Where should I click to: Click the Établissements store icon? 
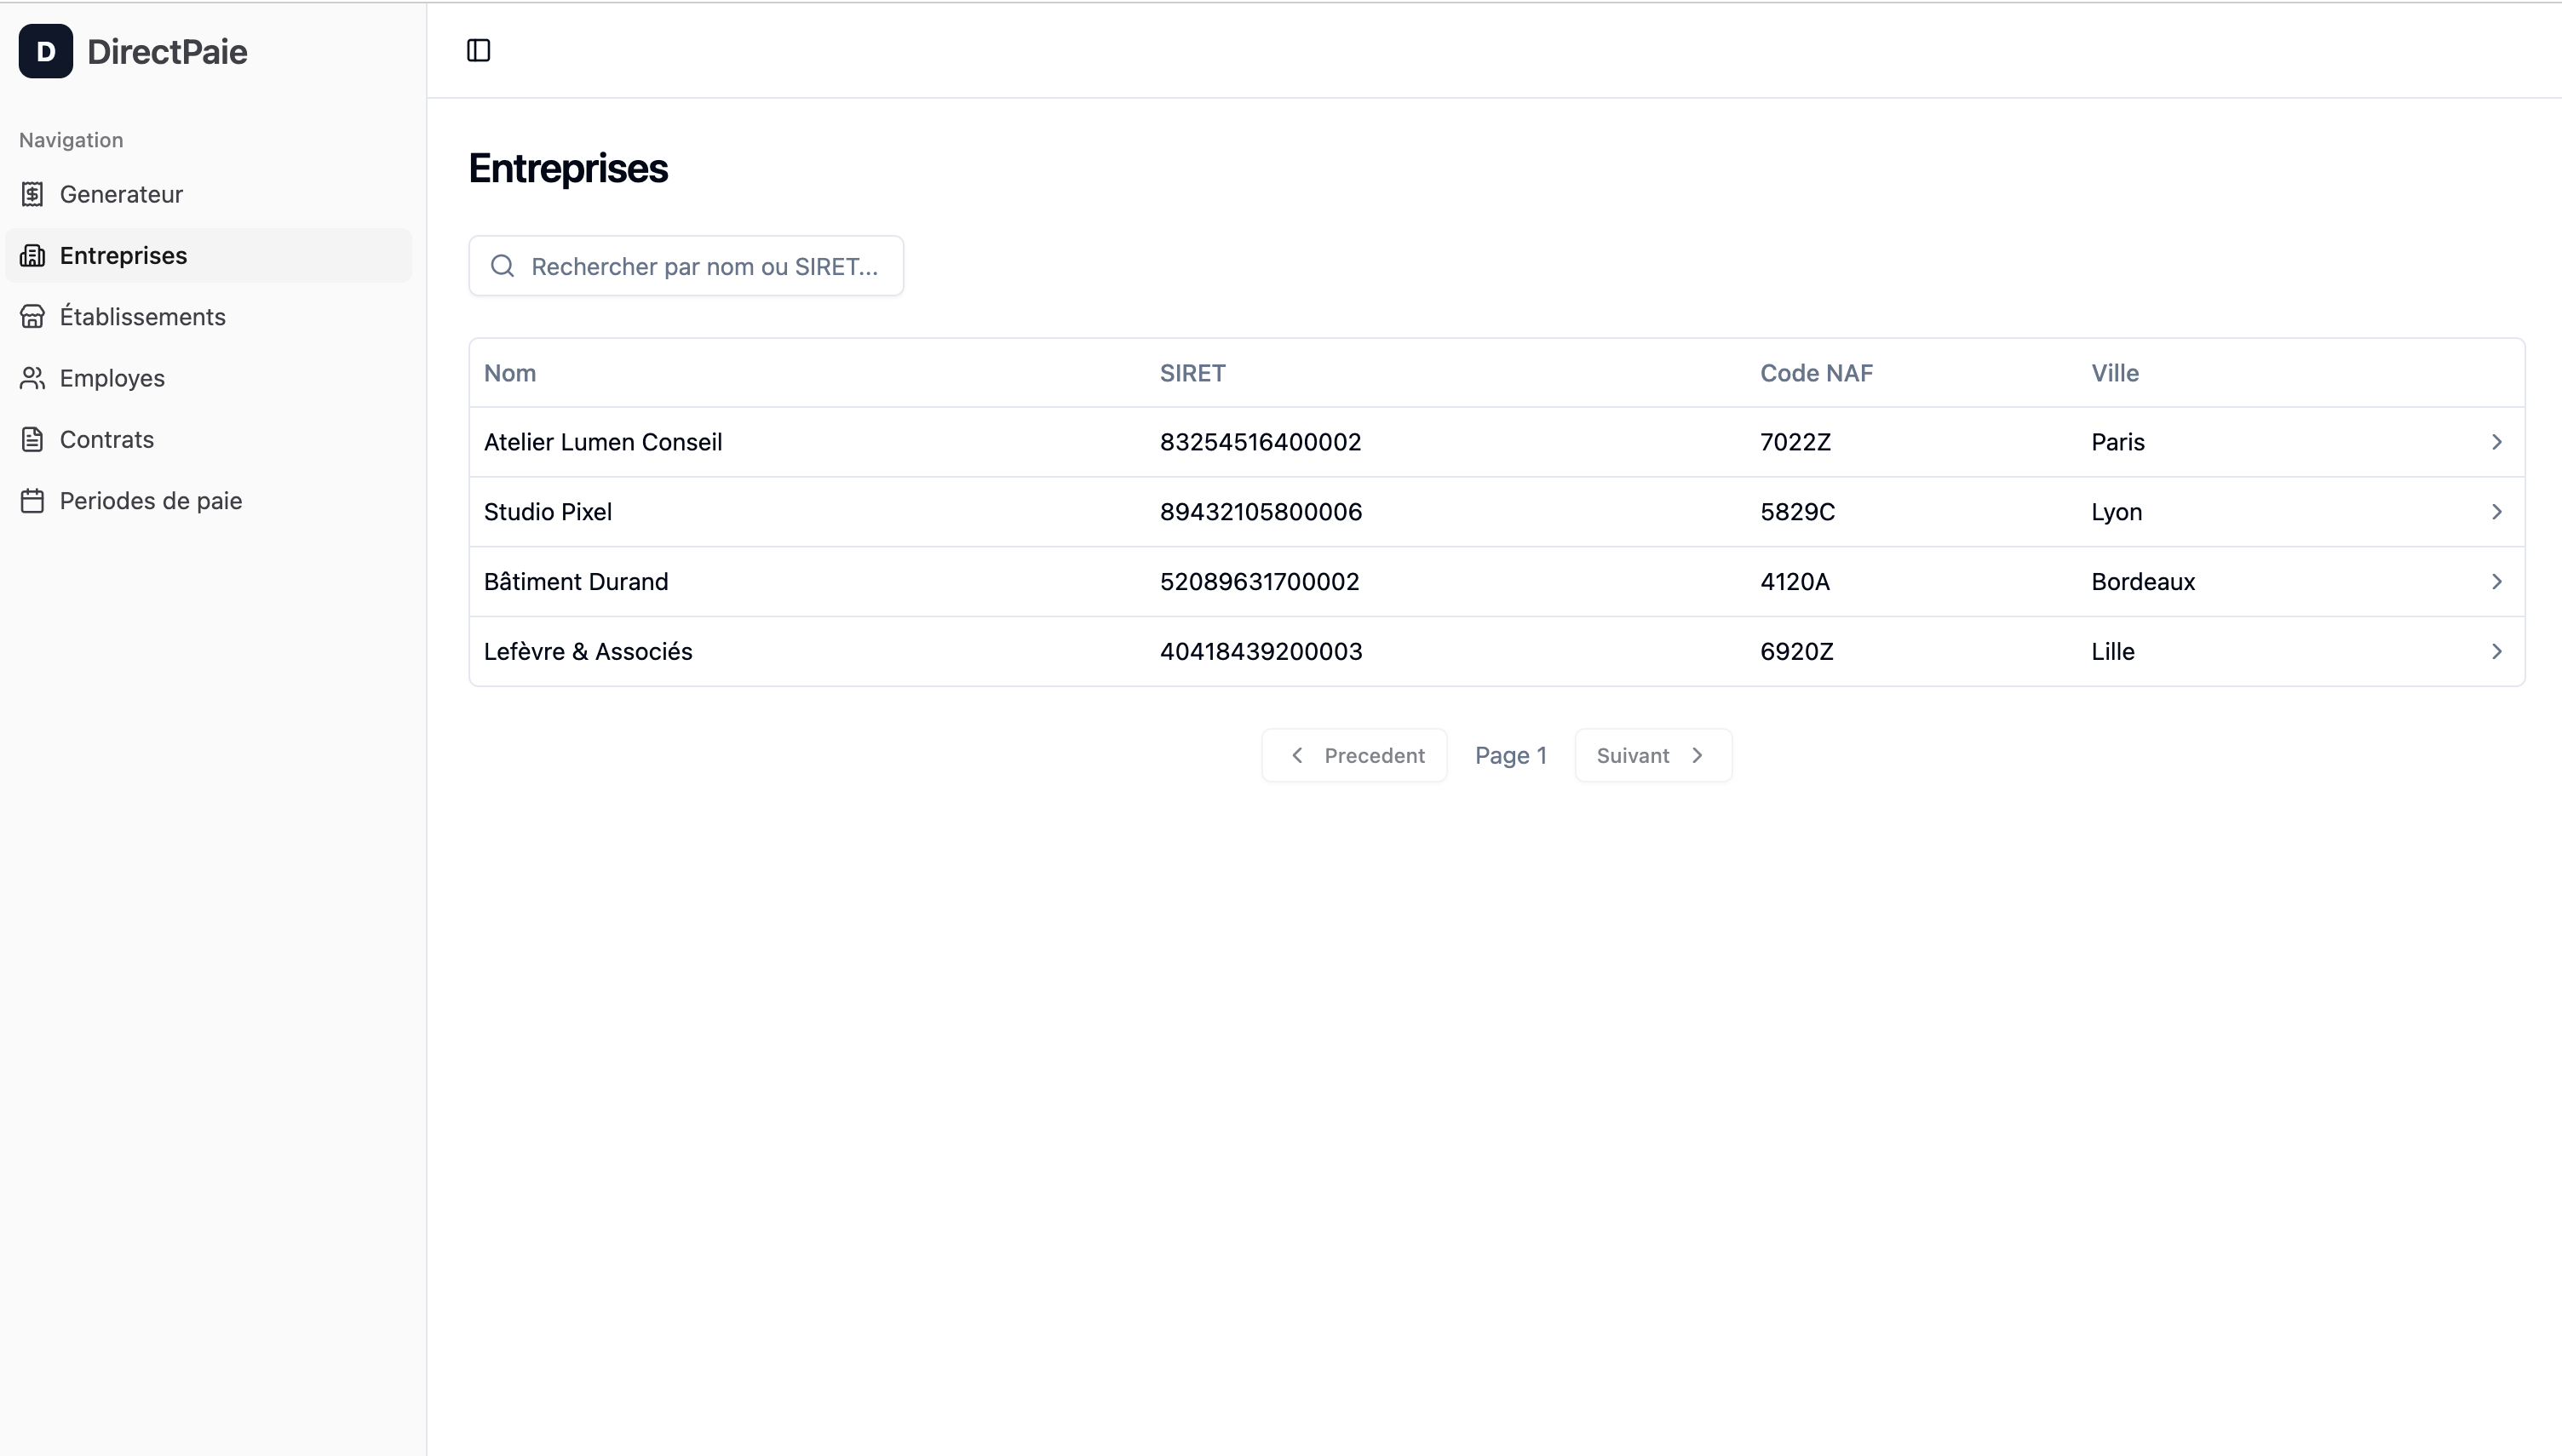pos(32,317)
